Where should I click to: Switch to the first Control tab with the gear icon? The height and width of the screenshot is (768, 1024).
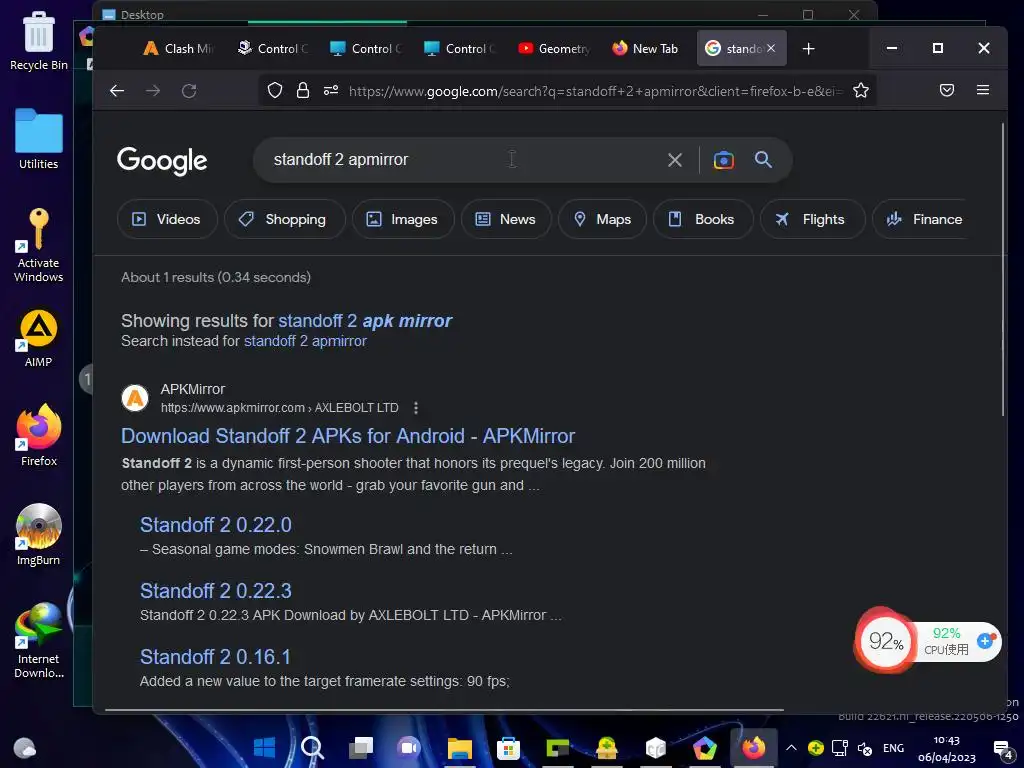coord(272,48)
